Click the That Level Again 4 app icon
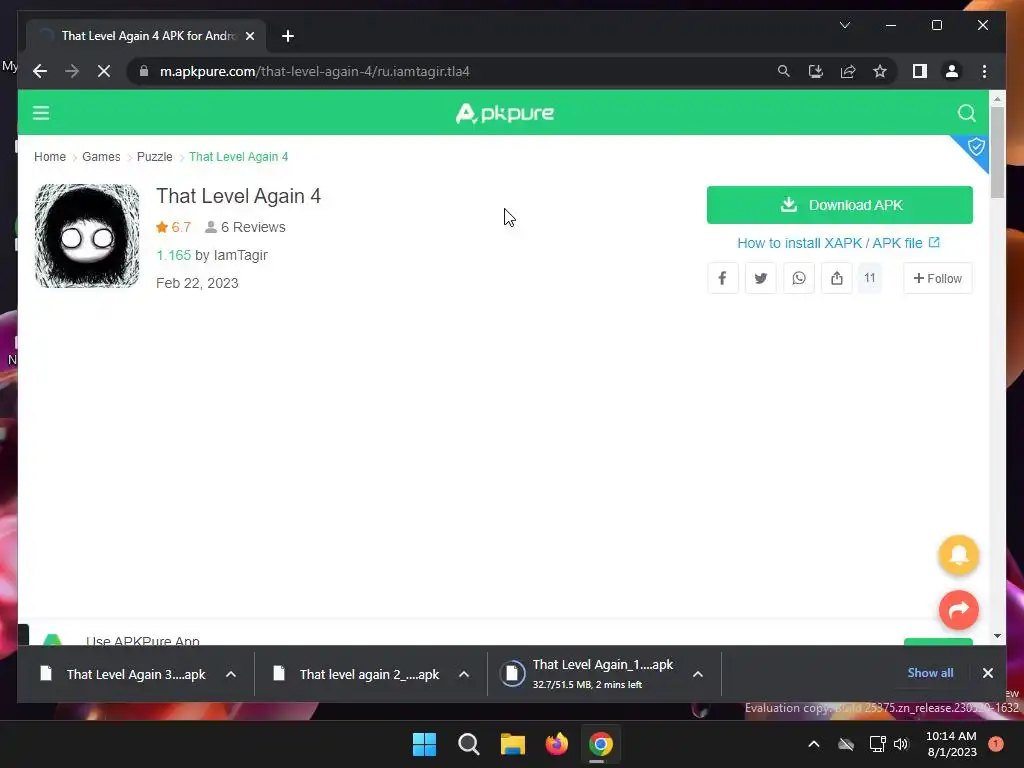Viewport: 1024px width, 768px height. 87,236
